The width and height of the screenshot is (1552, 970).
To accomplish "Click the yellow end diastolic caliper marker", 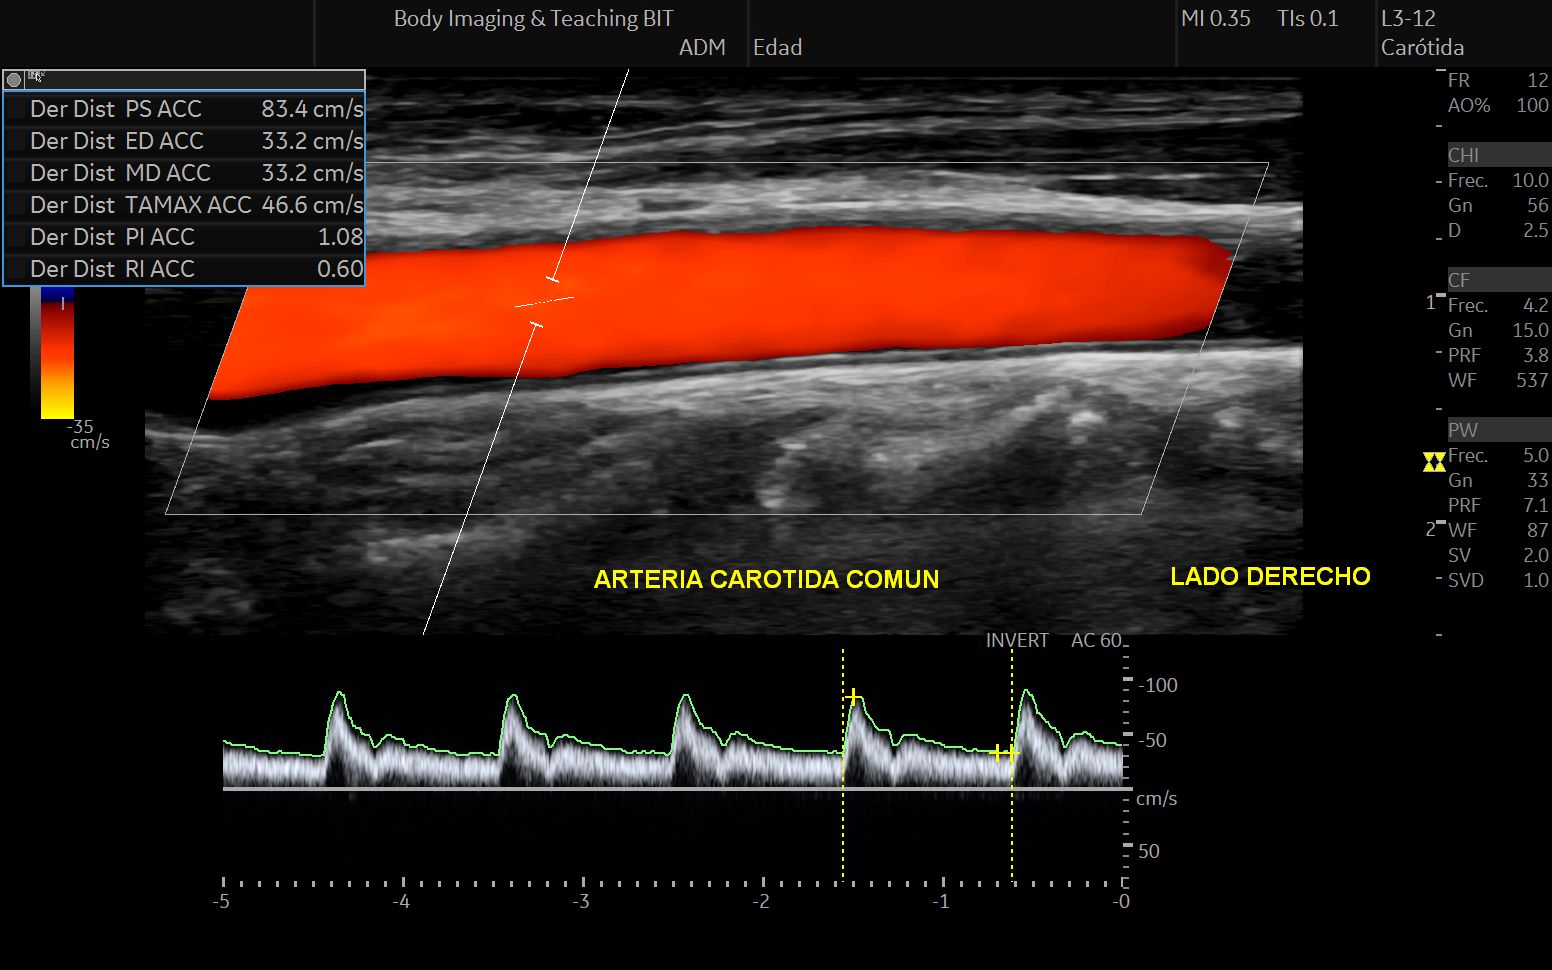I will pos(1003,753).
